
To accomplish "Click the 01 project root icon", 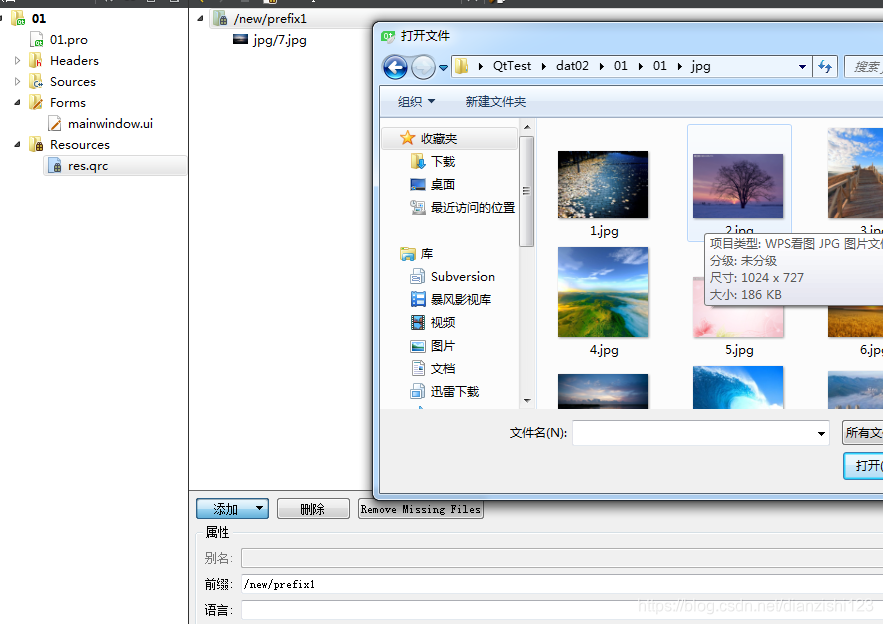I will (x=18, y=19).
